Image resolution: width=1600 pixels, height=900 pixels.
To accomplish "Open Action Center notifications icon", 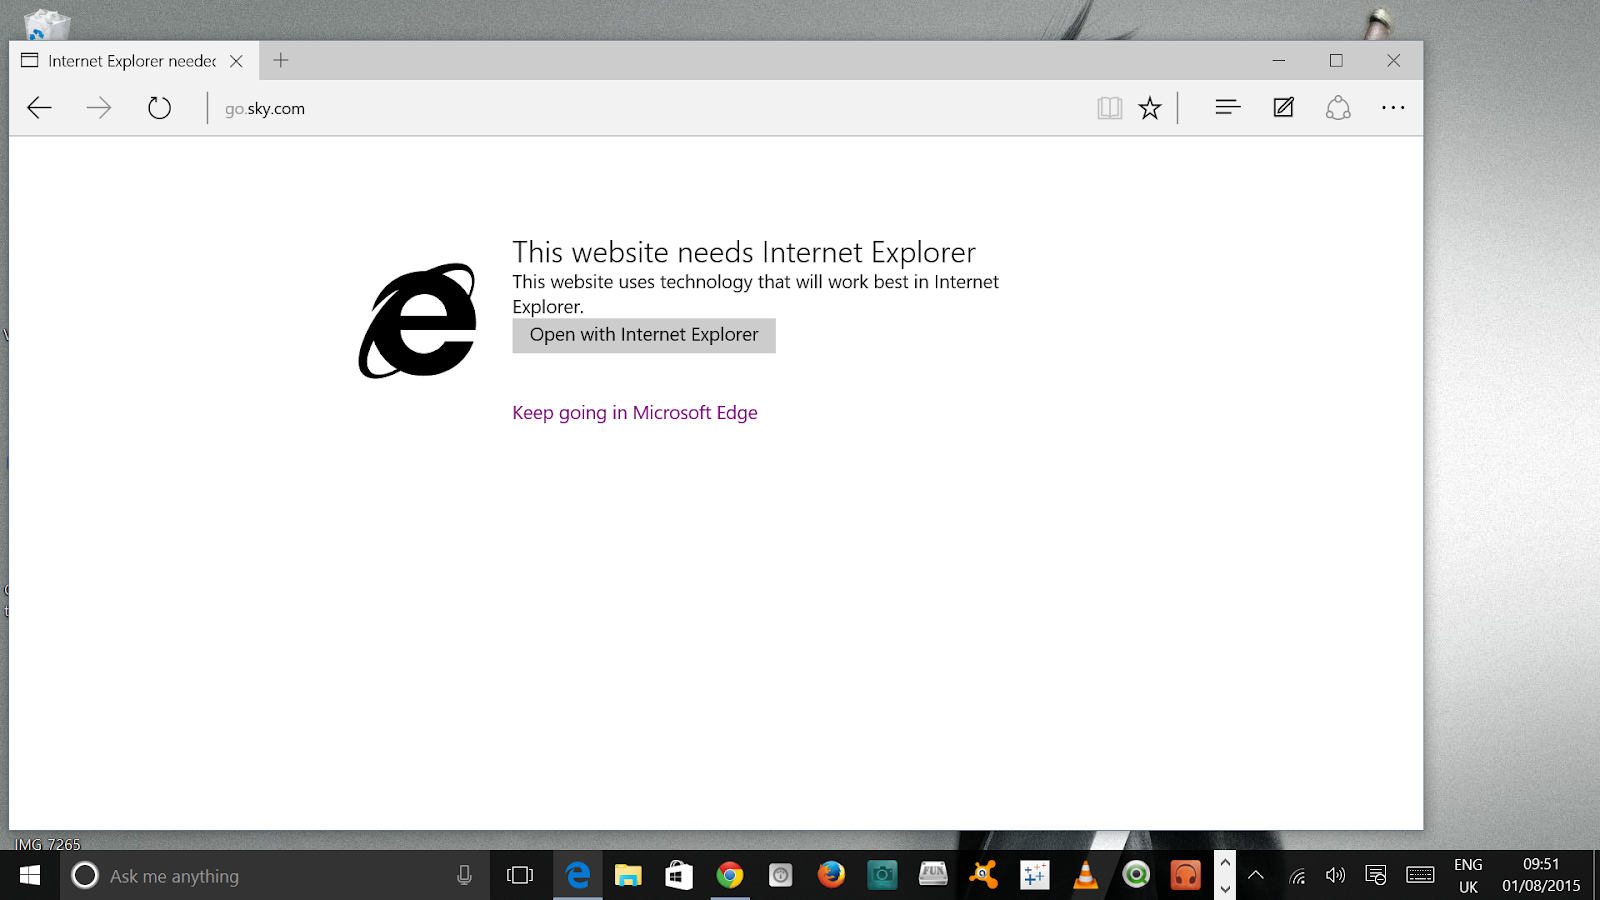I will 1376,876.
